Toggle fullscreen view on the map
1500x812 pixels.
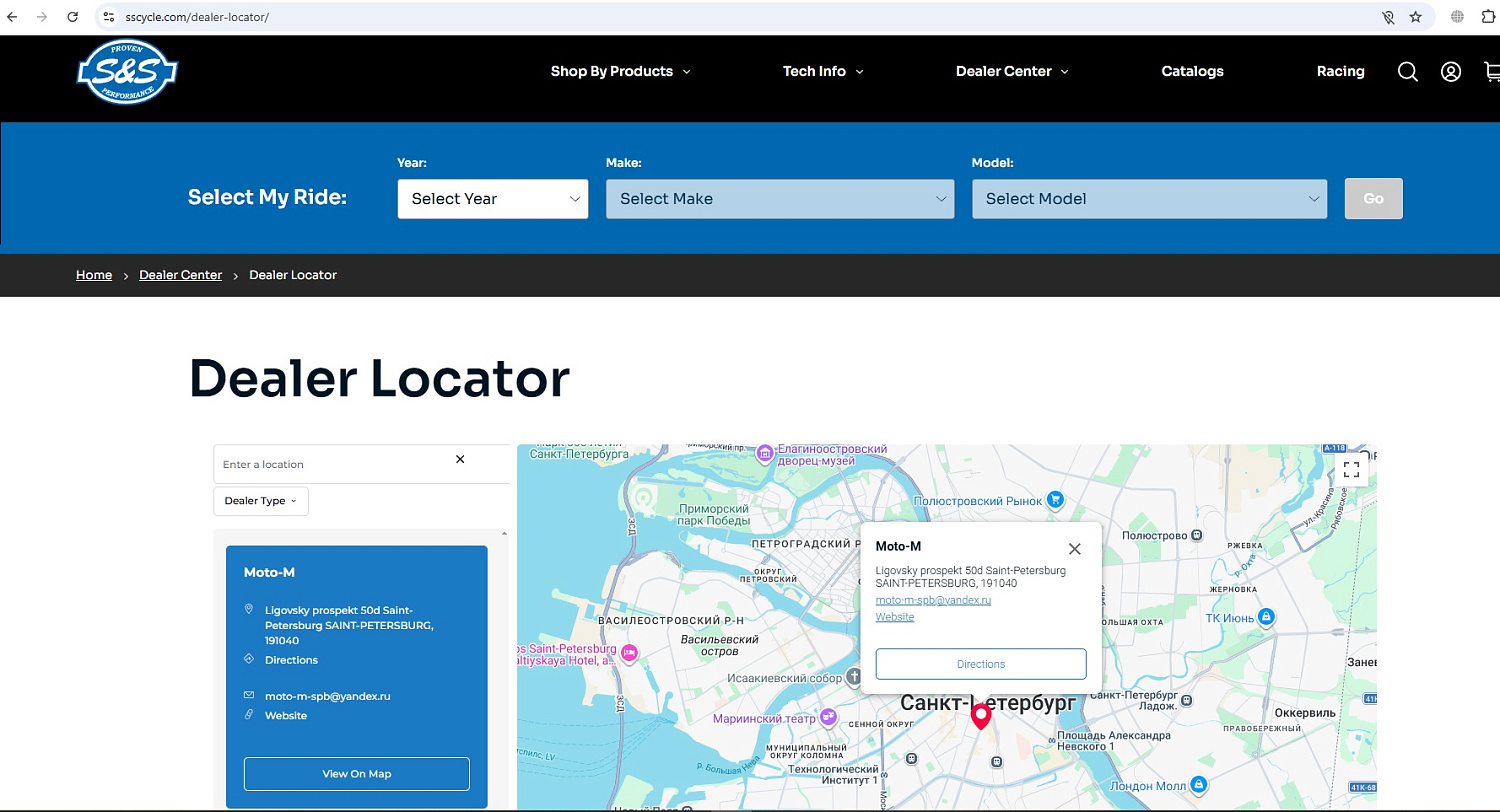1352,469
